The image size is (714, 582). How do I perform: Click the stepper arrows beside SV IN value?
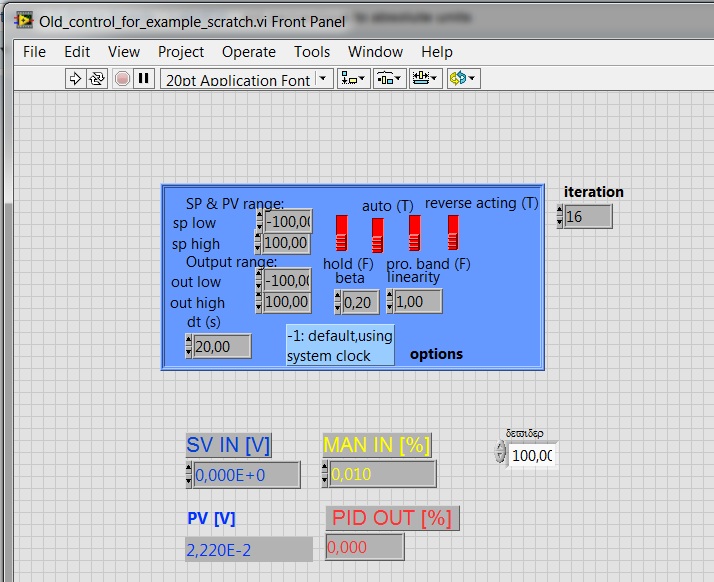pos(189,475)
